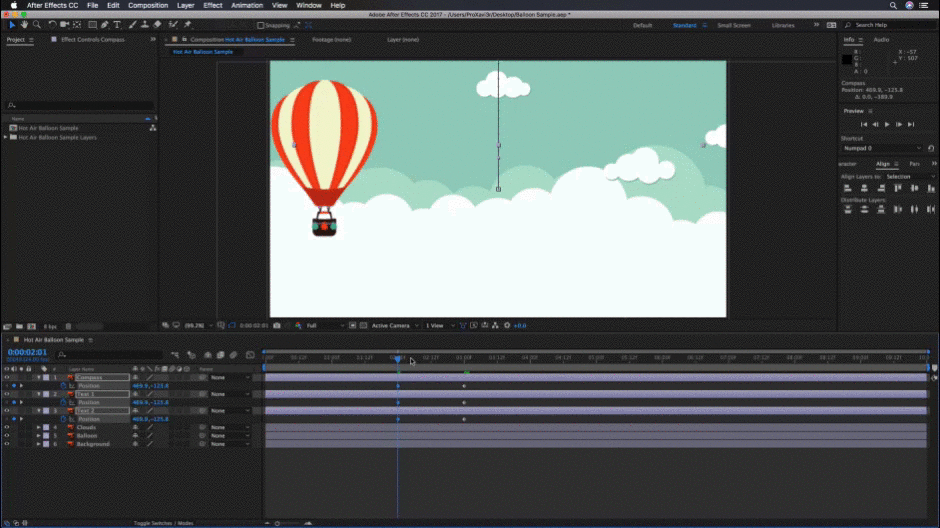Image resolution: width=940 pixels, height=528 pixels.
Task: Click the Interpret Footage icon in Project panel
Action: click(x=7, y=327)
